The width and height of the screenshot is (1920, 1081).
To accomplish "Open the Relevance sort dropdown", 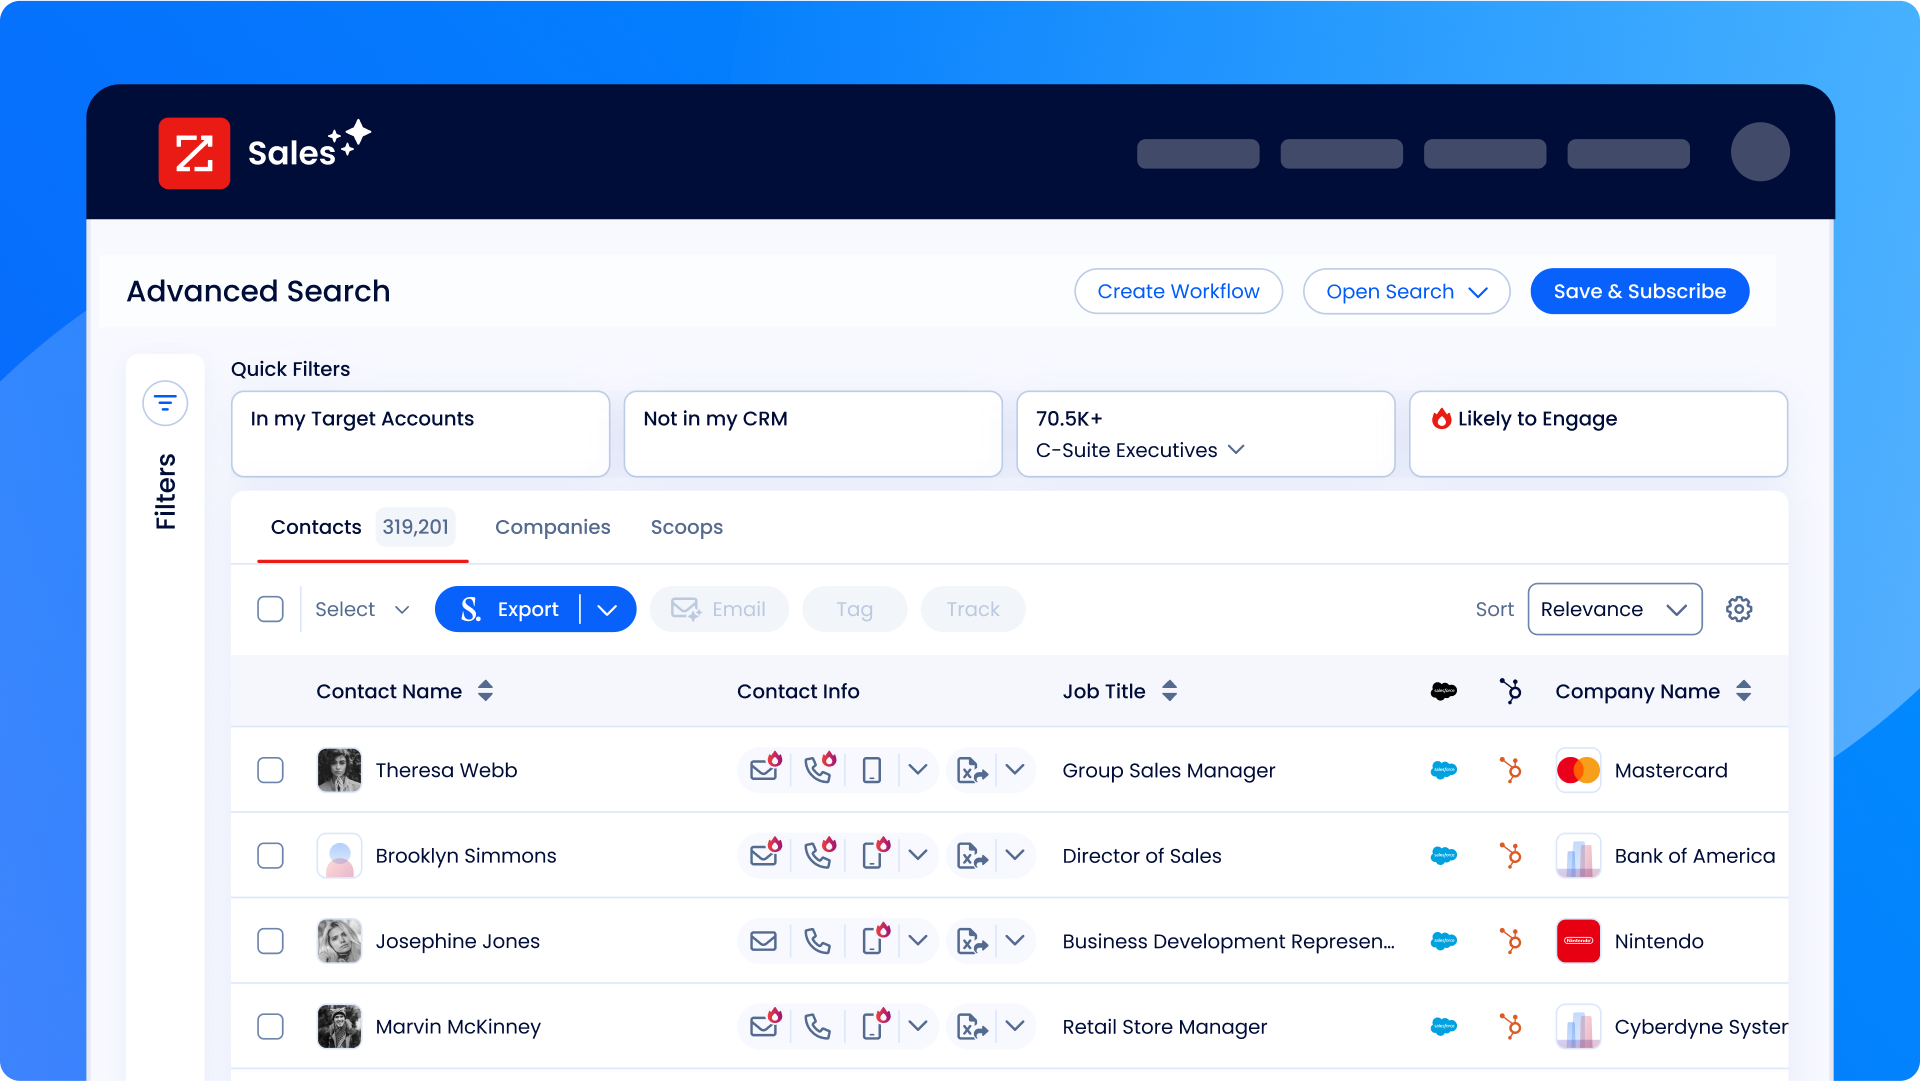I will (x=1614, y=609).
